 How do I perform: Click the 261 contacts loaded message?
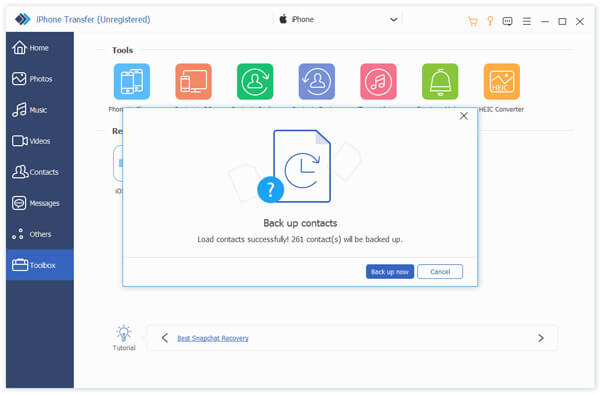point(300,239)
